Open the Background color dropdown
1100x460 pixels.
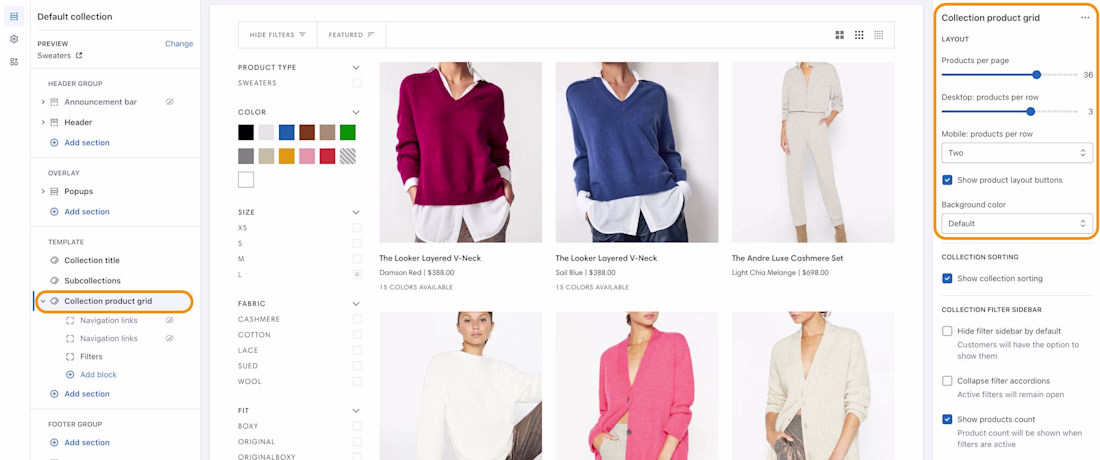point(1017,224)
